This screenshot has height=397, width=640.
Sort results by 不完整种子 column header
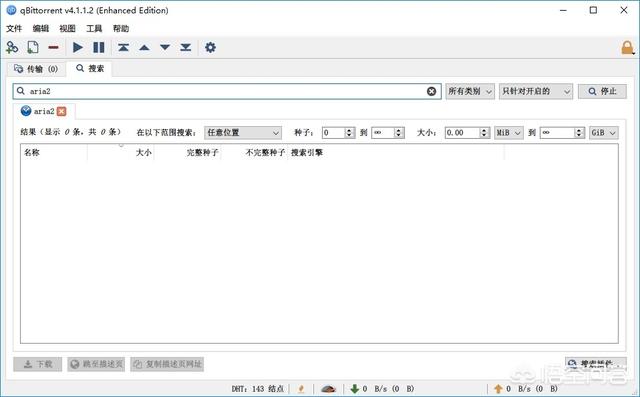254,153
